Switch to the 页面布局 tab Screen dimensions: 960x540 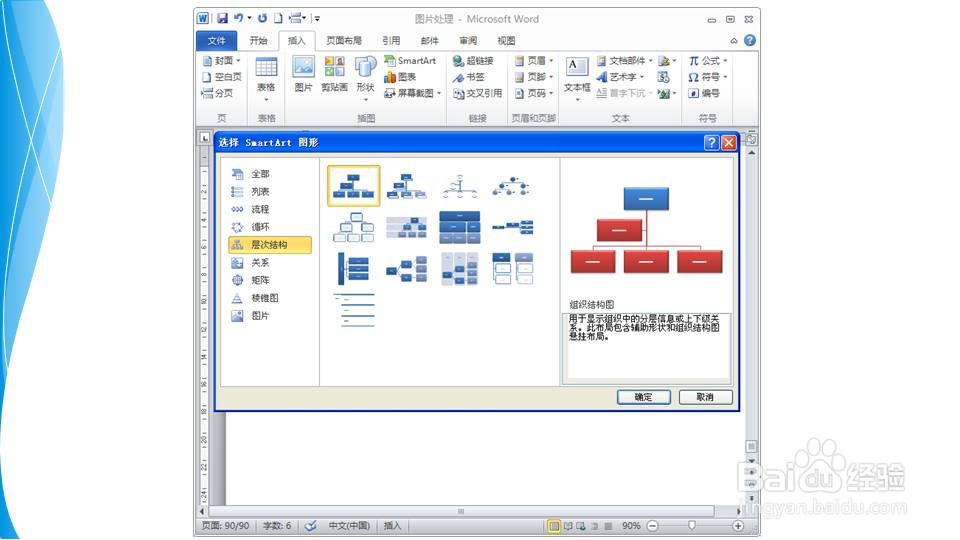[343, 40]
